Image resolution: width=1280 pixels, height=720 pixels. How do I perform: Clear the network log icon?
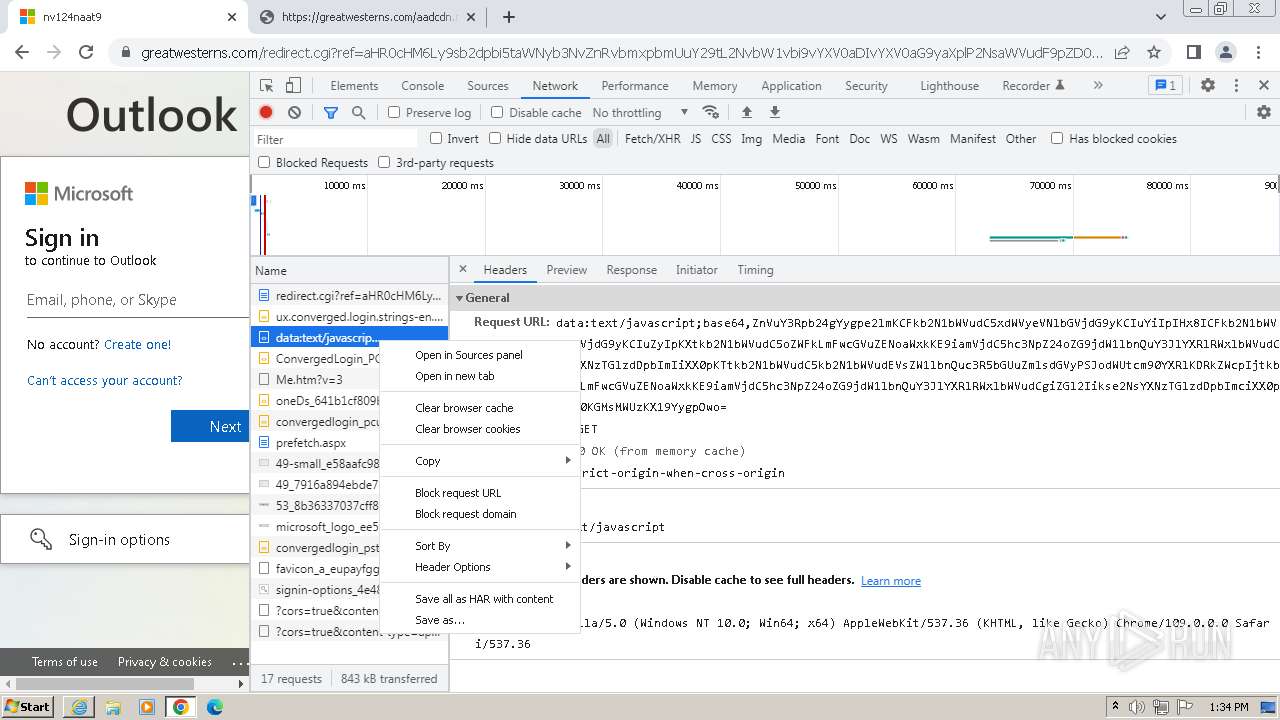pyautogui.click(x=294, y=112)
